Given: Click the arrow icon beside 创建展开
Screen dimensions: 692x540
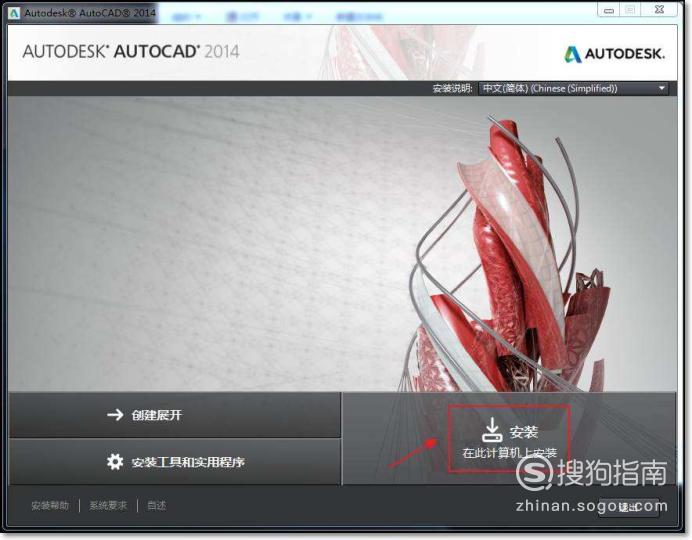Looking at the screenshot, I should [115, 415].
